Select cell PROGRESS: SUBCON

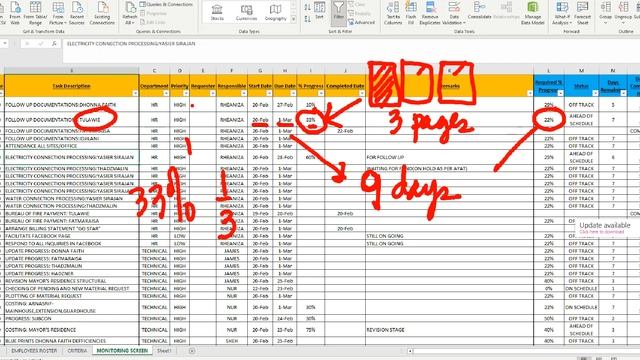pyautogui.click(x=72, y=318)
